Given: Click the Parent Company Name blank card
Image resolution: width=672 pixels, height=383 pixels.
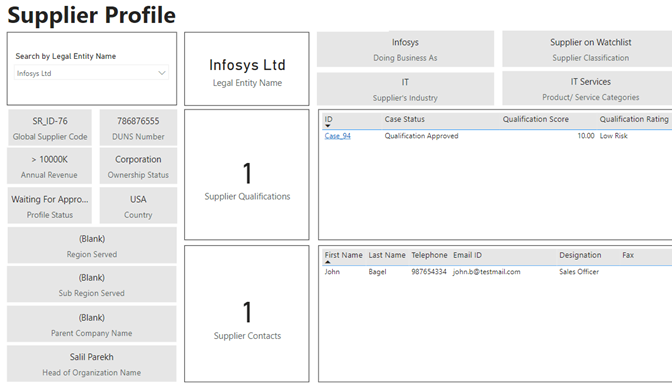Looking at the screenshot, I should (92, 324).
